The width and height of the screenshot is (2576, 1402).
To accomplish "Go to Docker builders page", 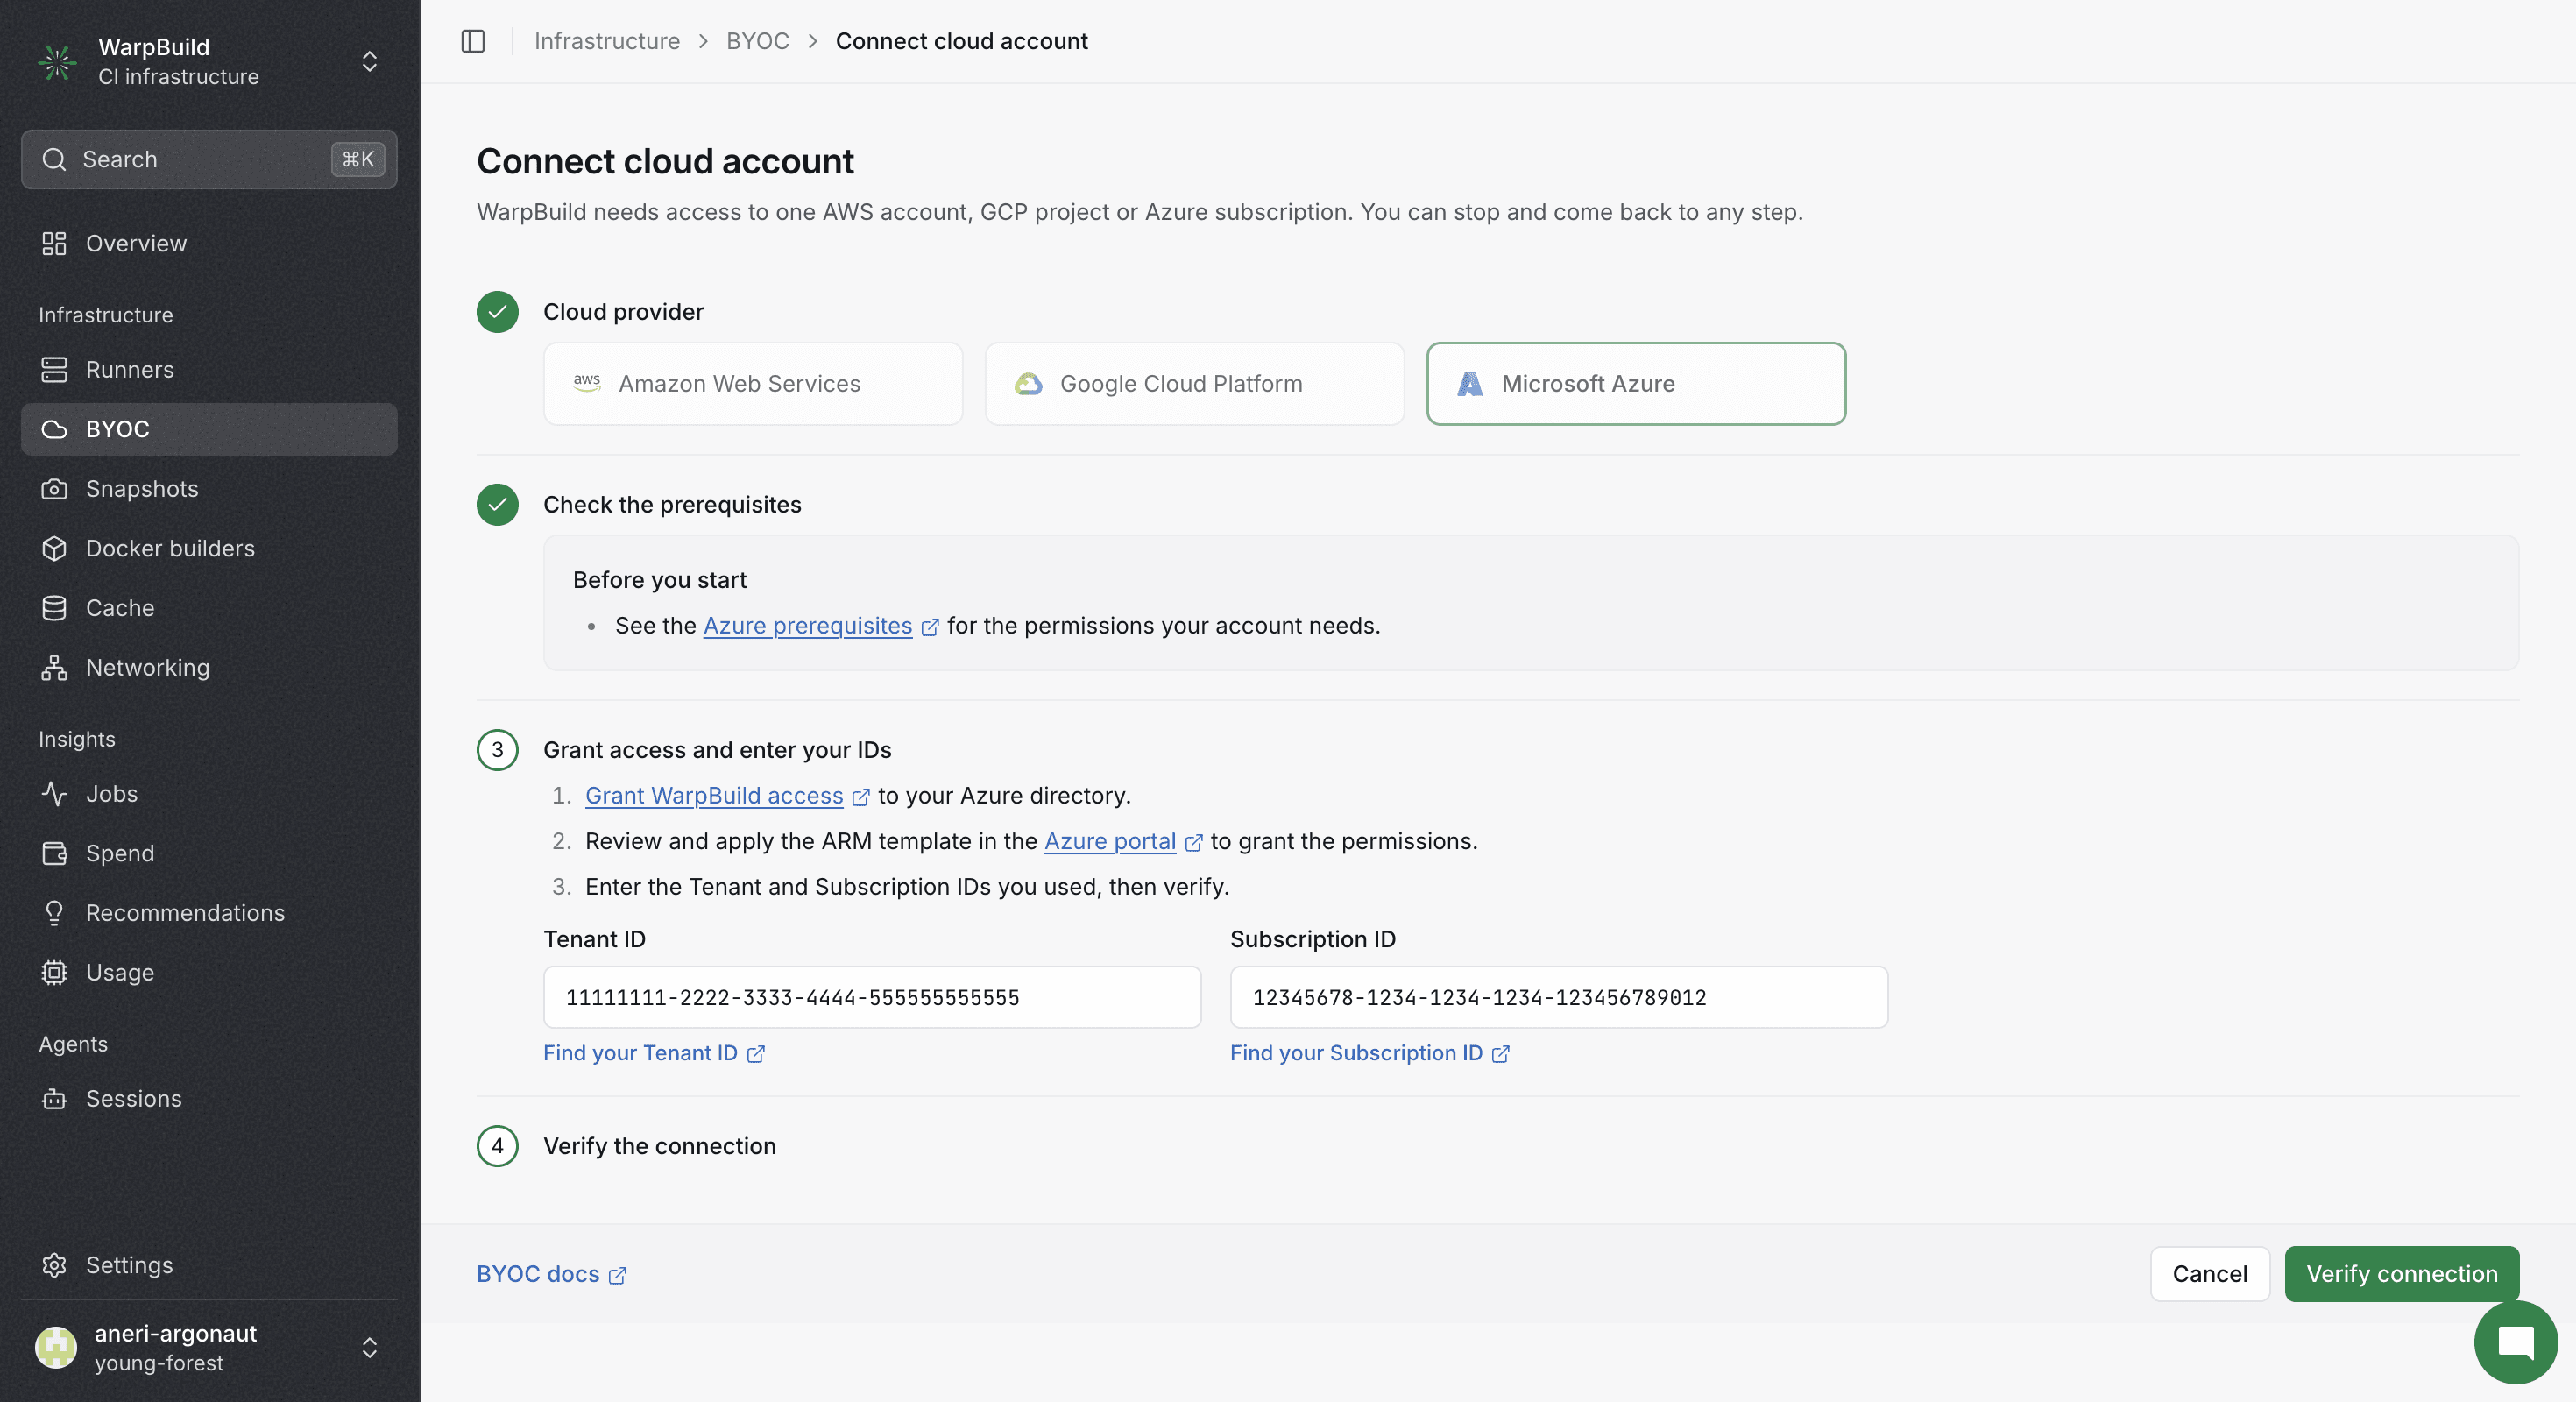I will click(x=209, y=548).
